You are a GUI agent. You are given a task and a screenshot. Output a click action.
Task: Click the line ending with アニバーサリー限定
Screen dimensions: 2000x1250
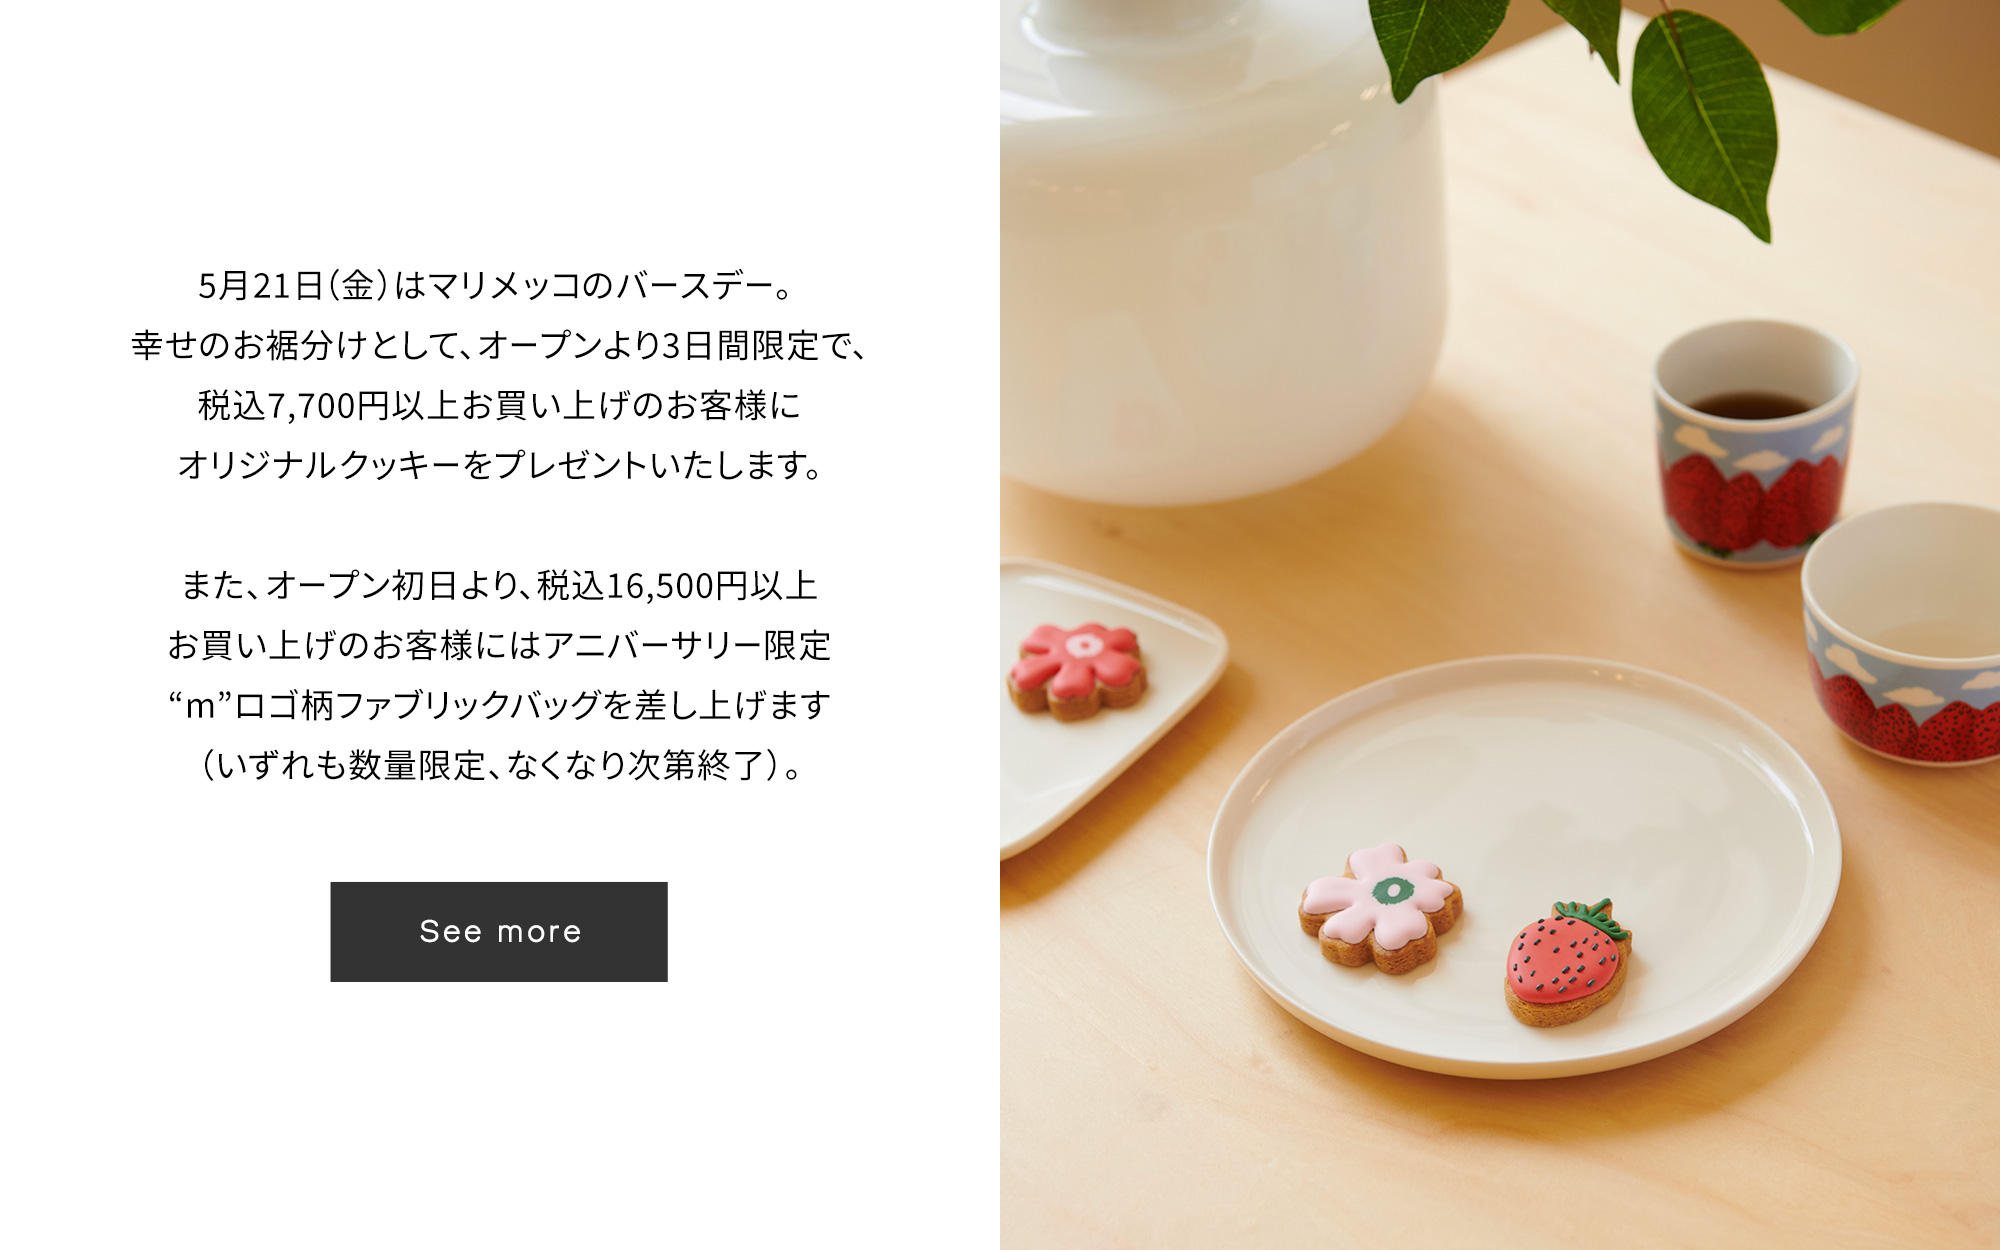pos(498,645)
